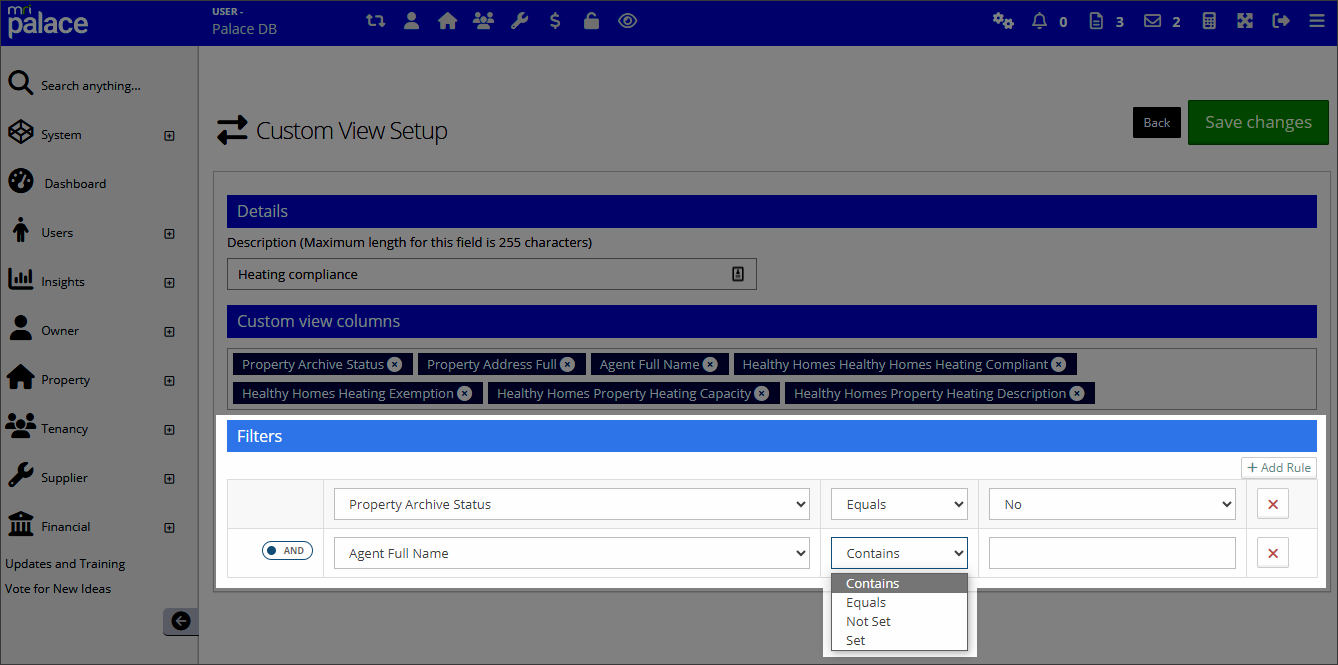1338x665 pixels.
Task: Open the tenancy group icon in top toolbar
Action: click(484, 20)
